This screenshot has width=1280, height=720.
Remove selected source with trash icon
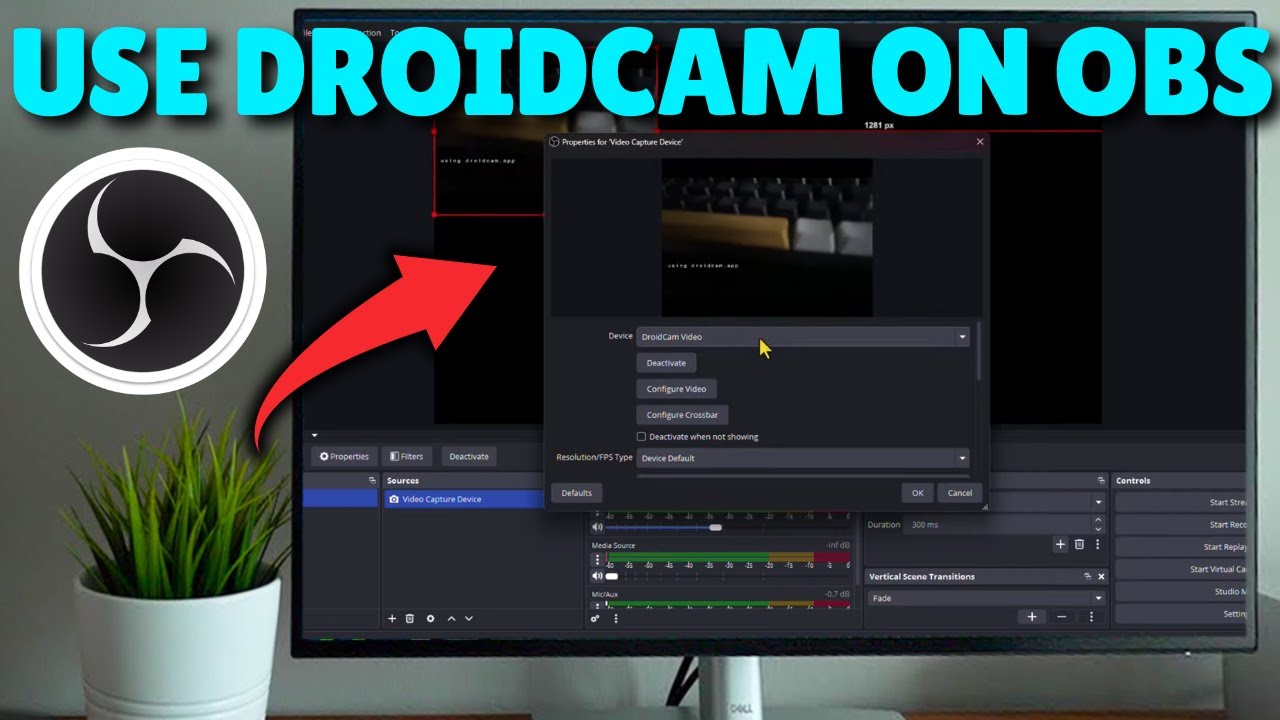pyautogui.click(x=410, y=619)
